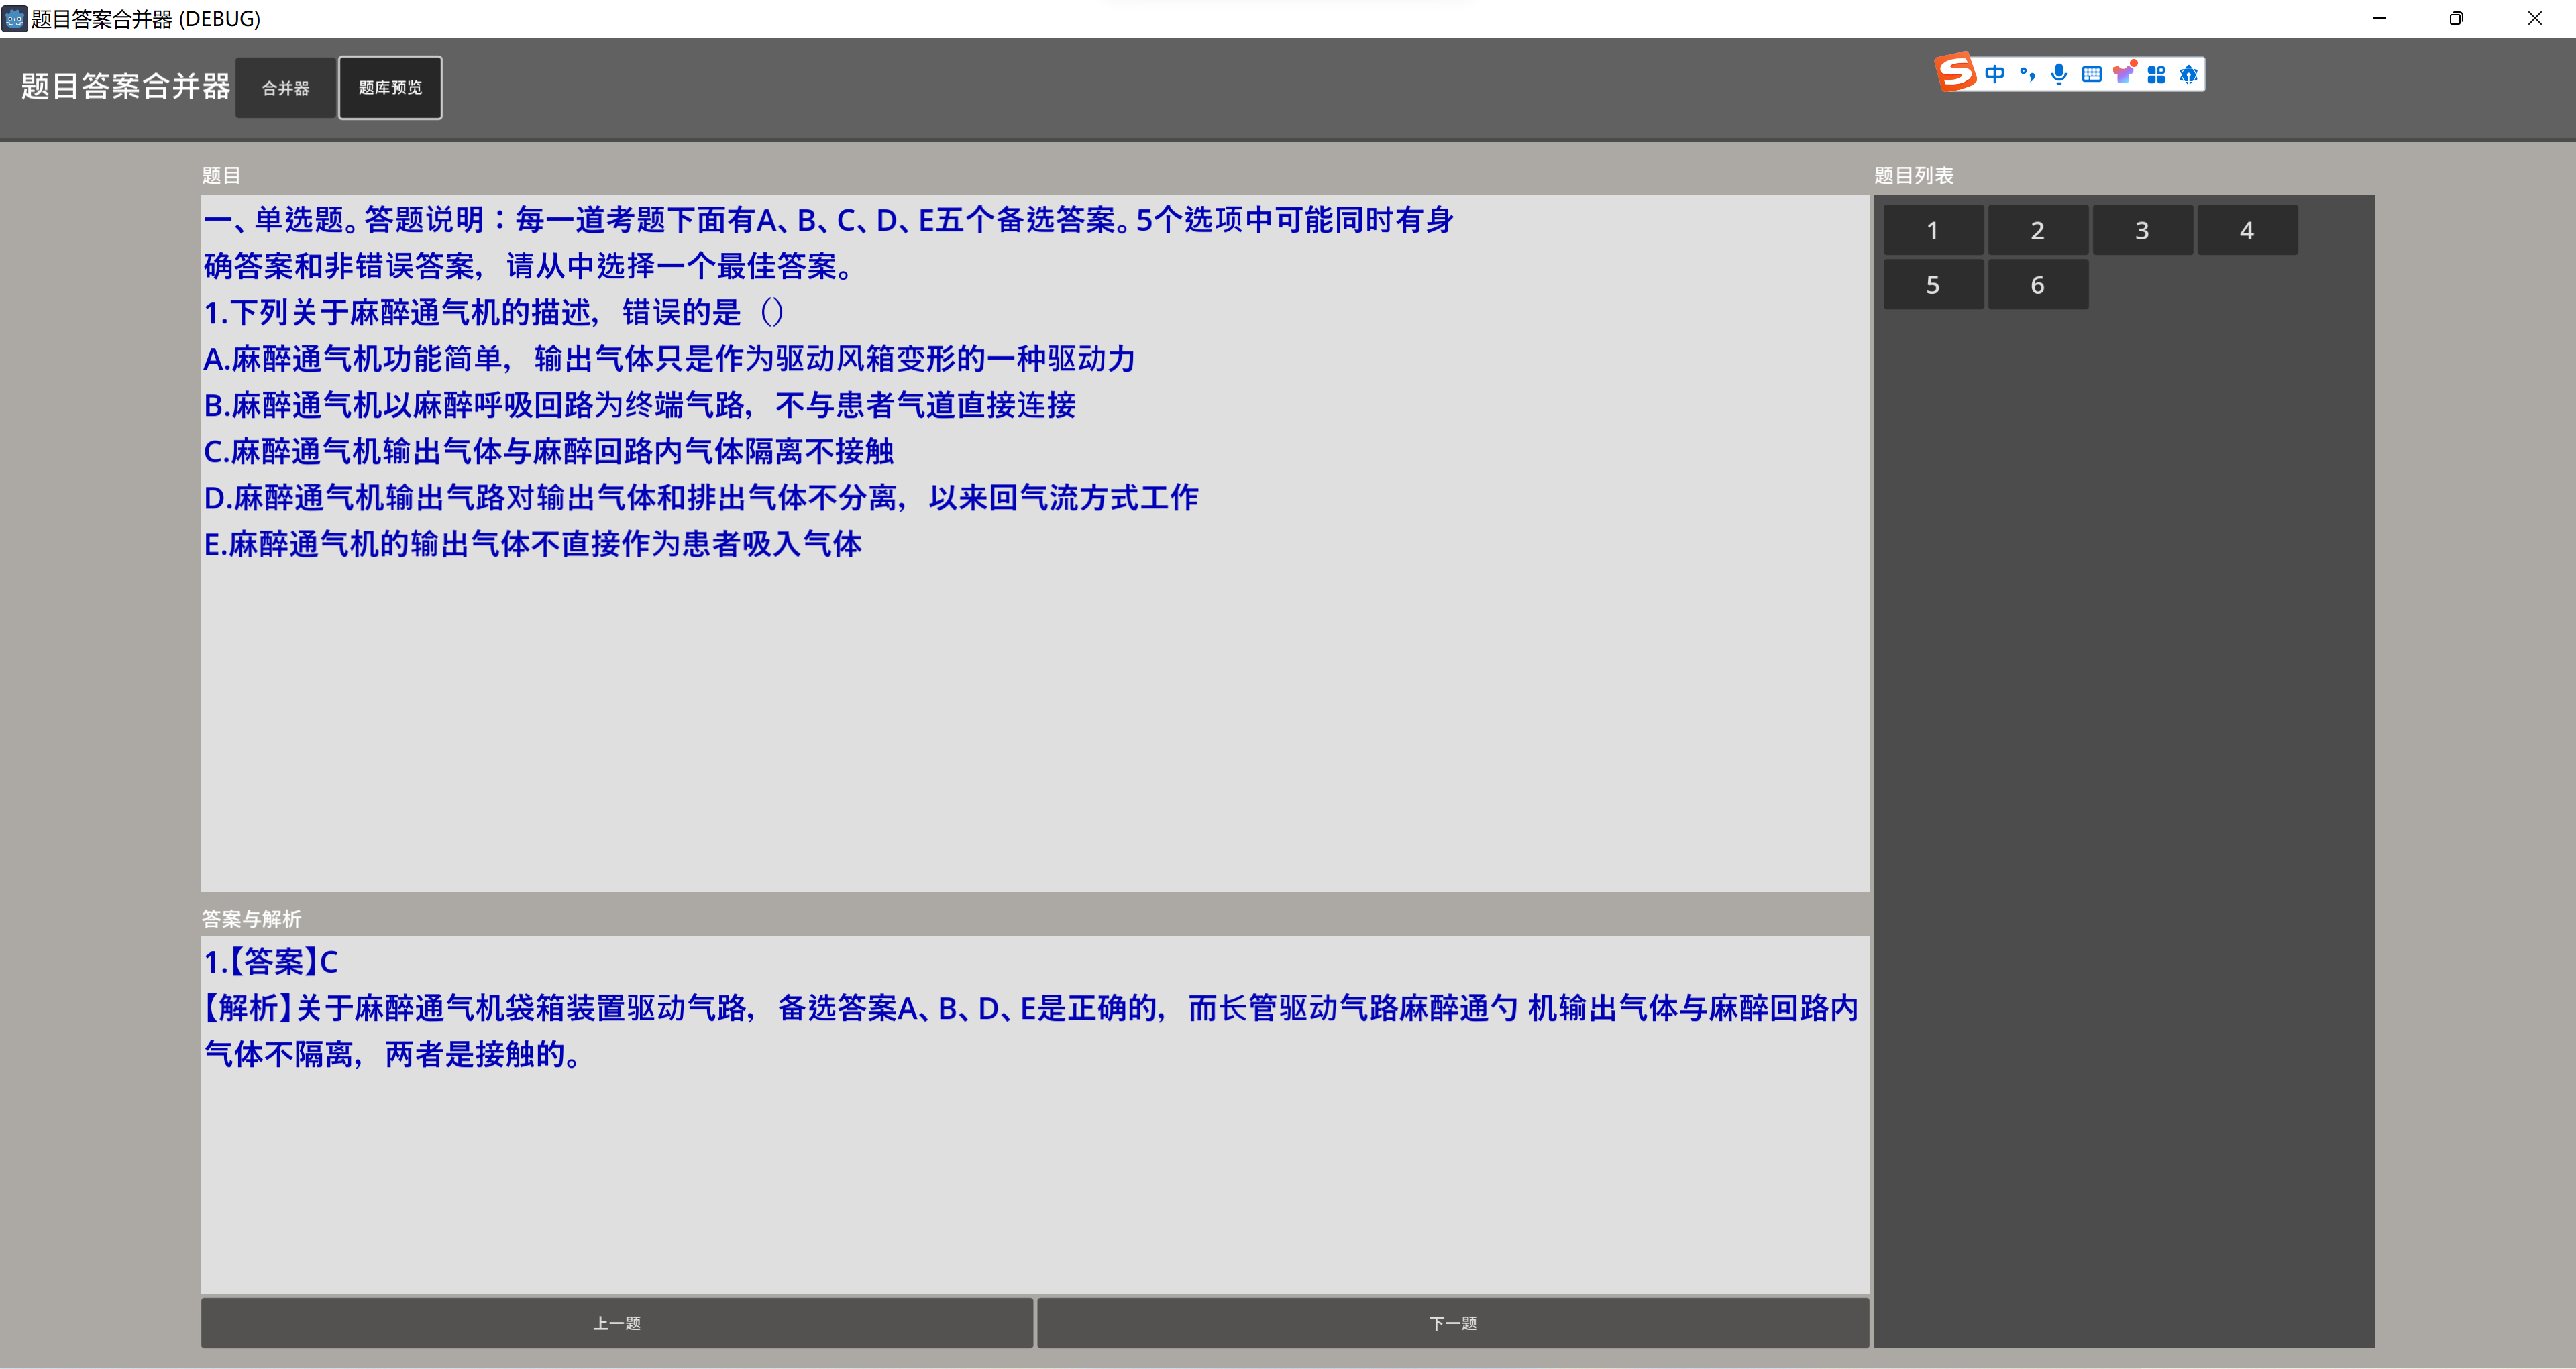
Task: Select question 1 in the list
Action: pyautogui.click(x=1932, y=230)
